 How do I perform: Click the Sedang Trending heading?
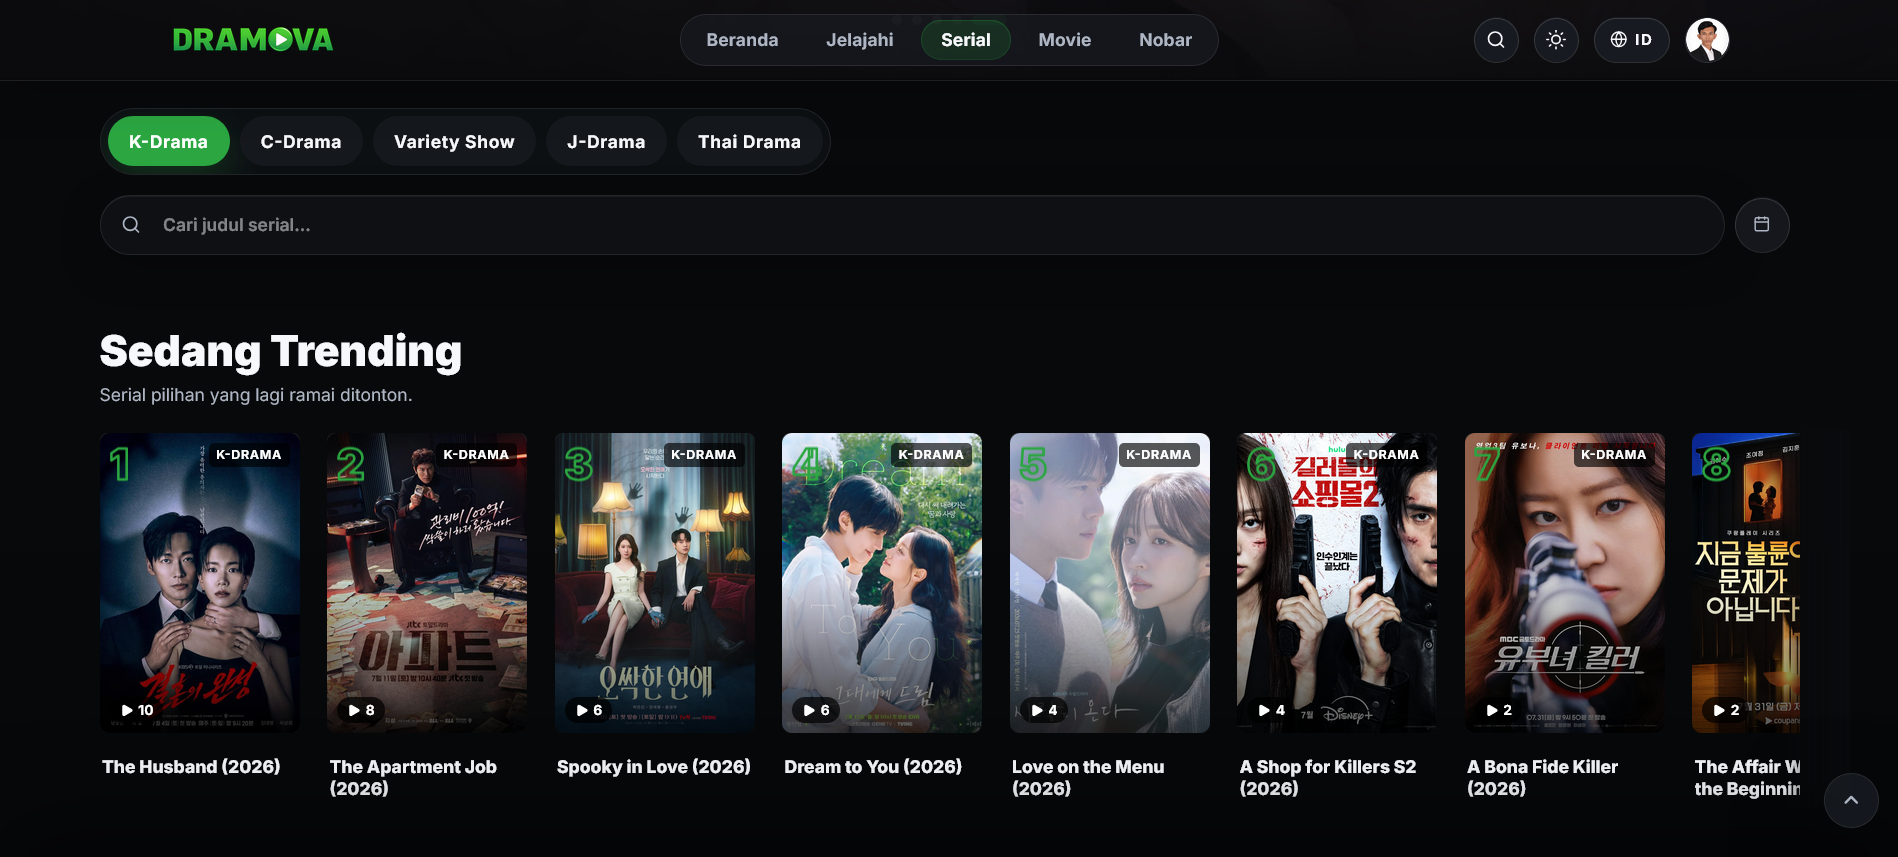tap(281, 352)
